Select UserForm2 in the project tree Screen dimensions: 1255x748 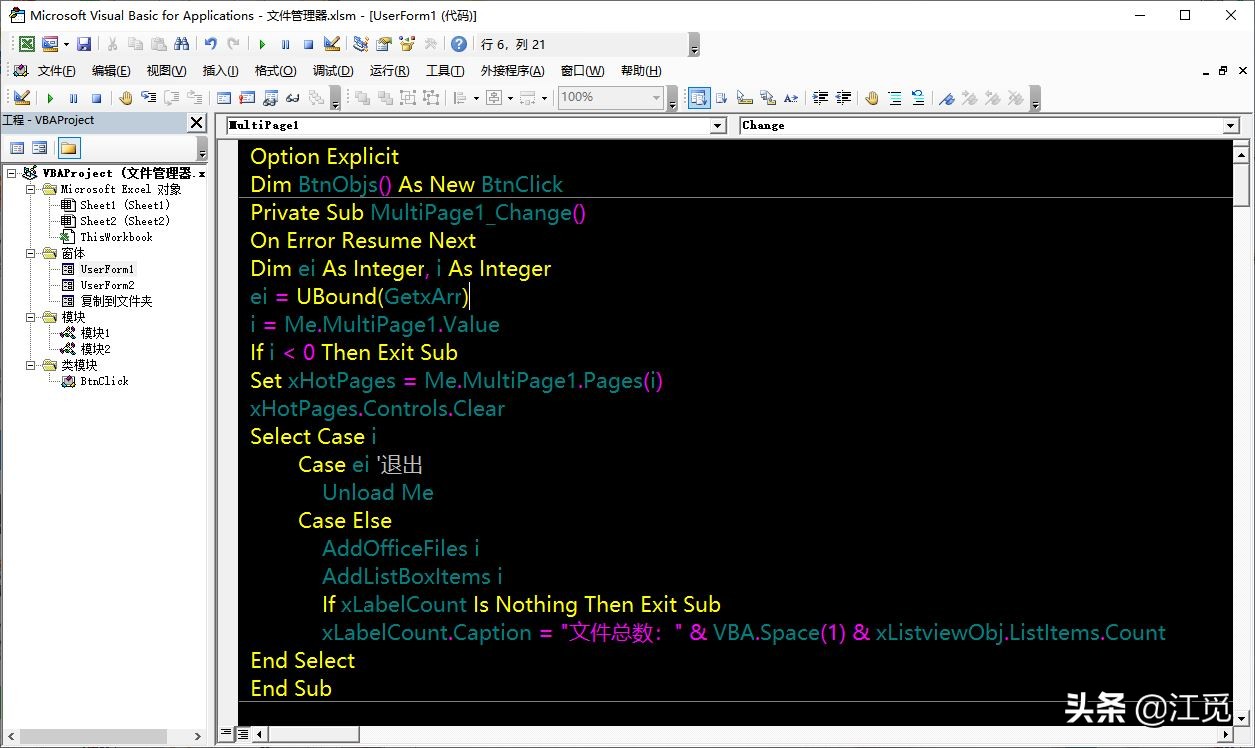[107, 285]
